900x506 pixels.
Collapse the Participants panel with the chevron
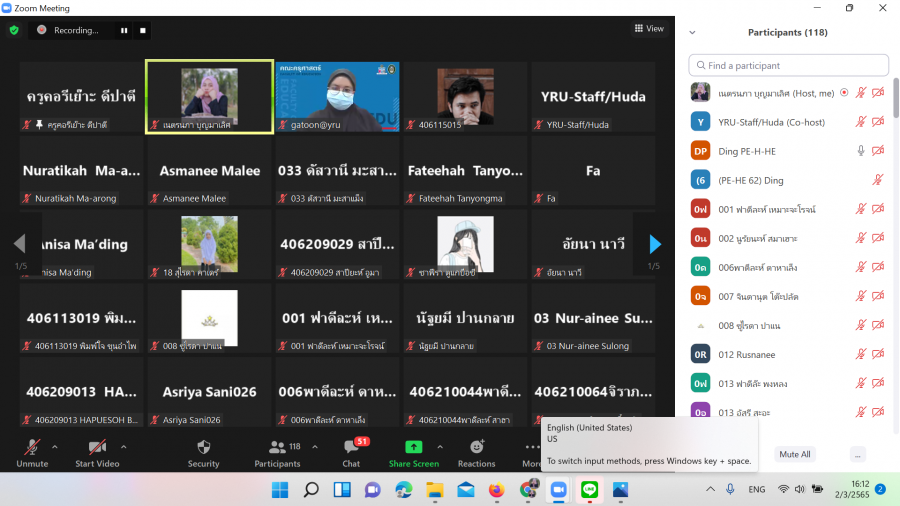coord(692,32)
